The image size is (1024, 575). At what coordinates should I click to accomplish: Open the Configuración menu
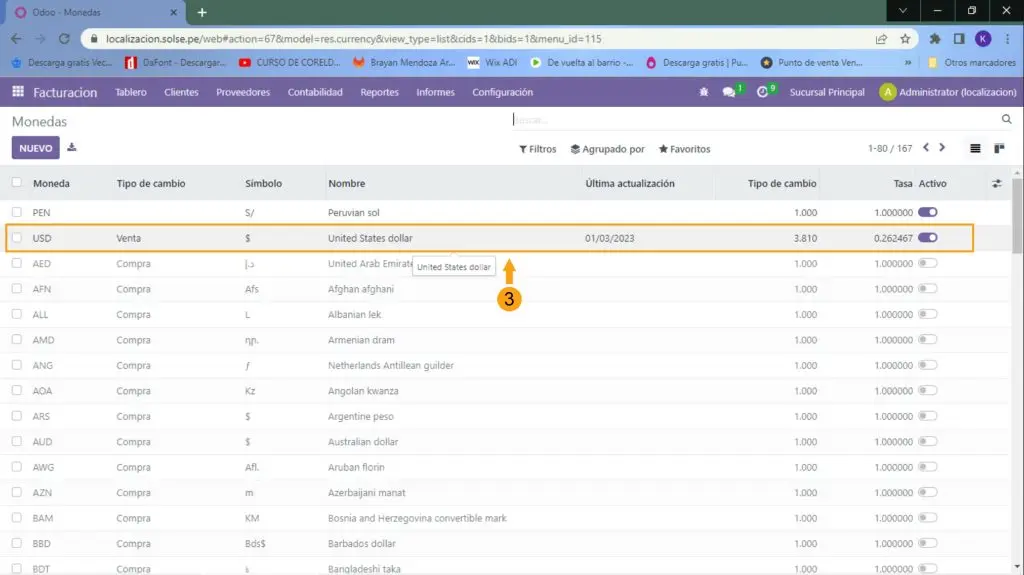pos(502,92)
